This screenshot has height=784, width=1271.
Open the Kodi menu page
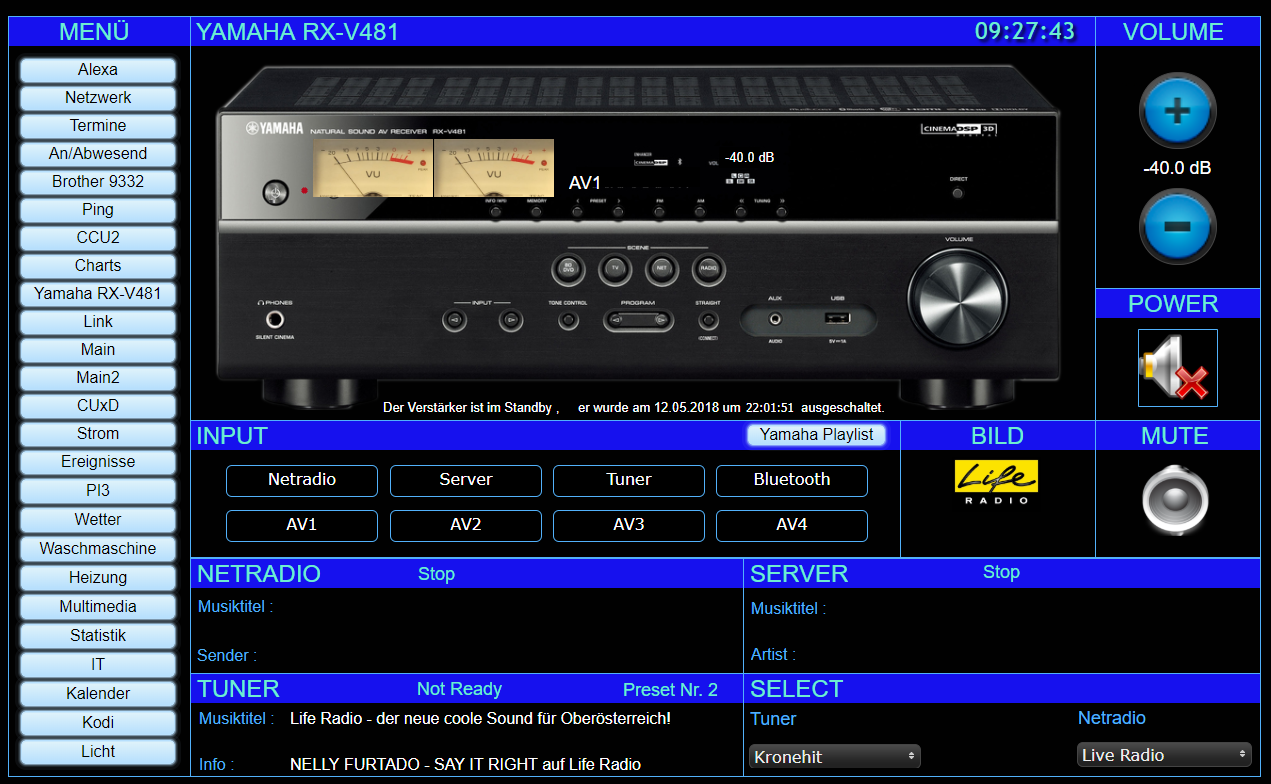(98, 723)
